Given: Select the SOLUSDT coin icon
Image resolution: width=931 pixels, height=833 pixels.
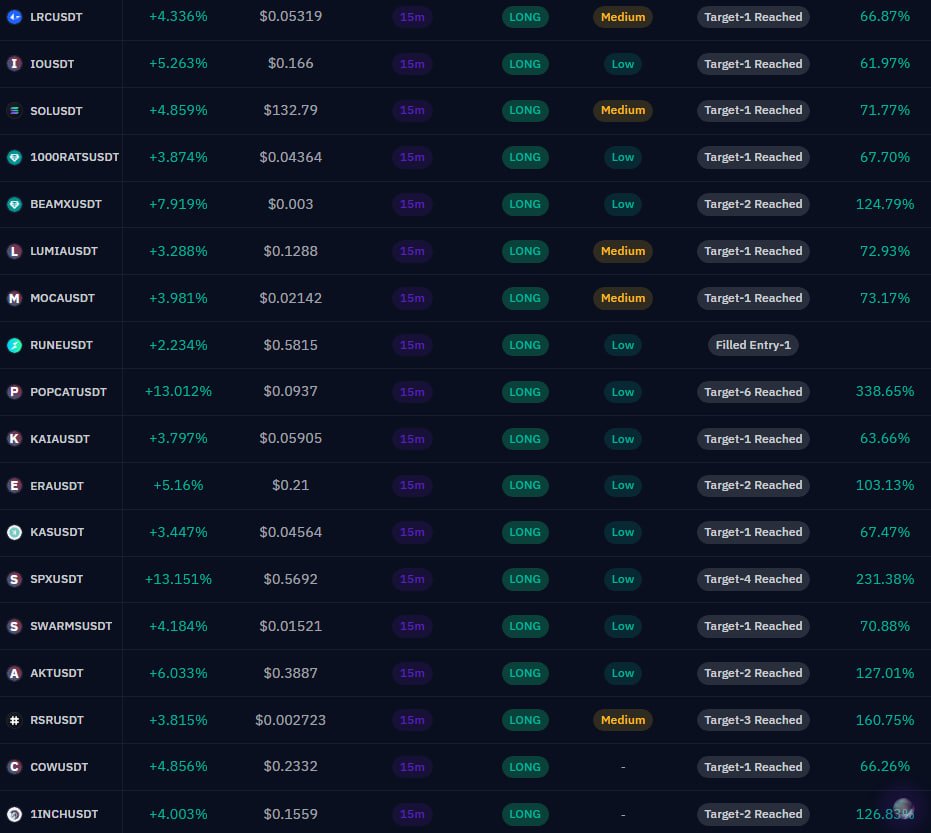Looking at the screenshot, I should 14,110.
